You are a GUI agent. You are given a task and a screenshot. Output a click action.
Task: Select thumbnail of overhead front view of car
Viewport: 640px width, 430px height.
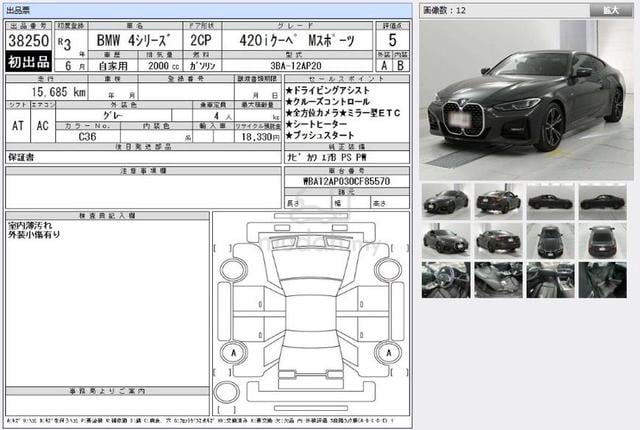[x=550, y=241]
